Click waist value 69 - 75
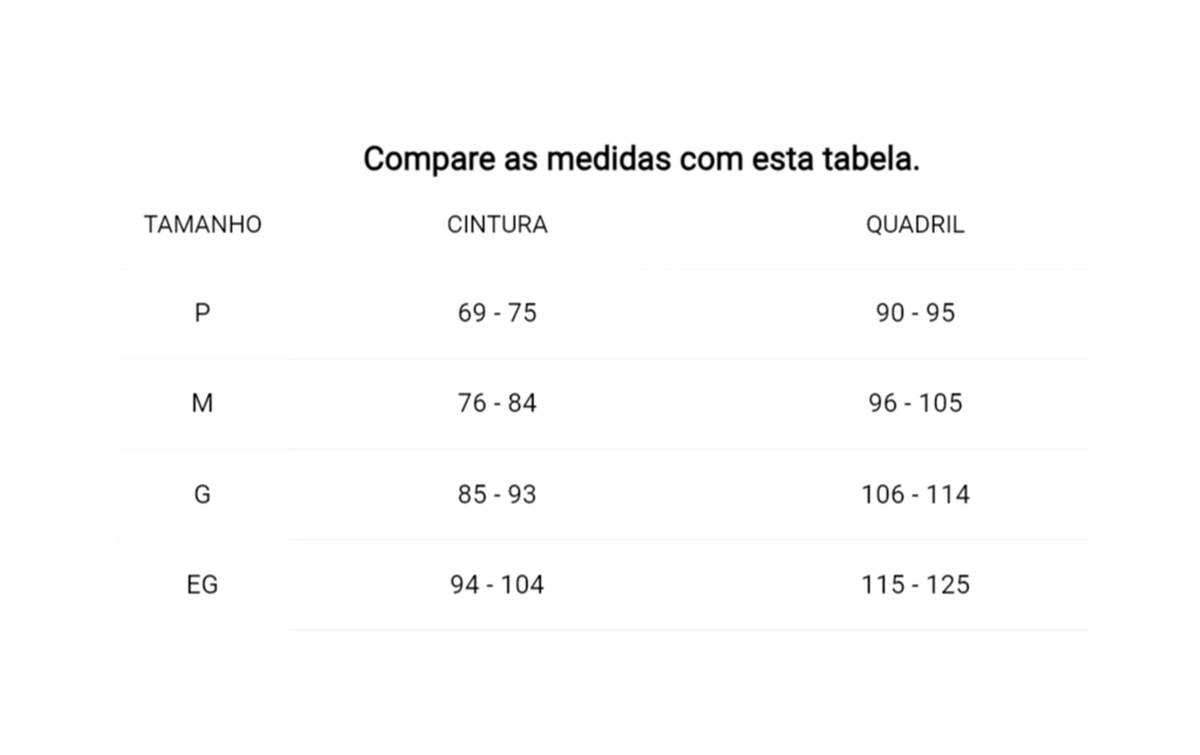 [x=497, y=313]
